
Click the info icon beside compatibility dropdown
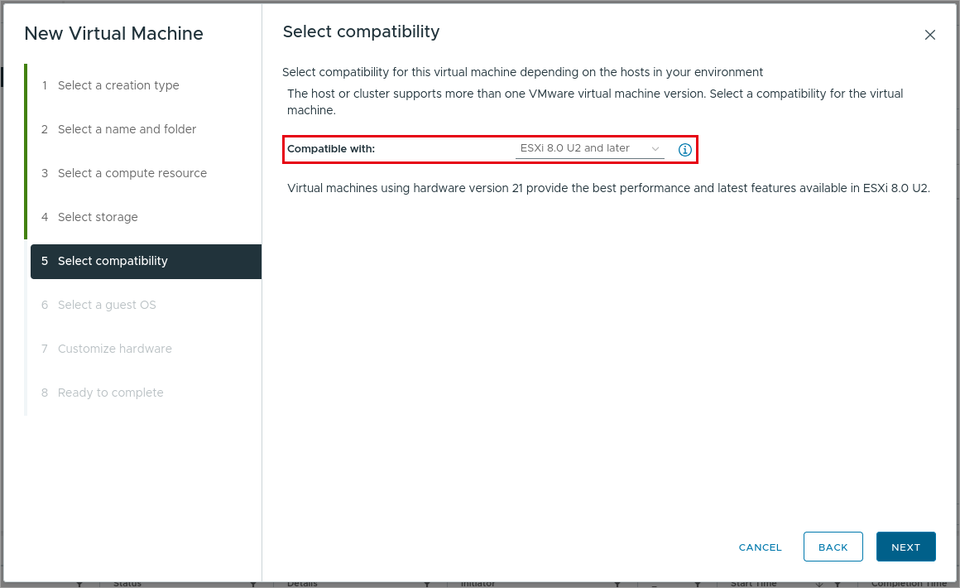click(684, 149)
